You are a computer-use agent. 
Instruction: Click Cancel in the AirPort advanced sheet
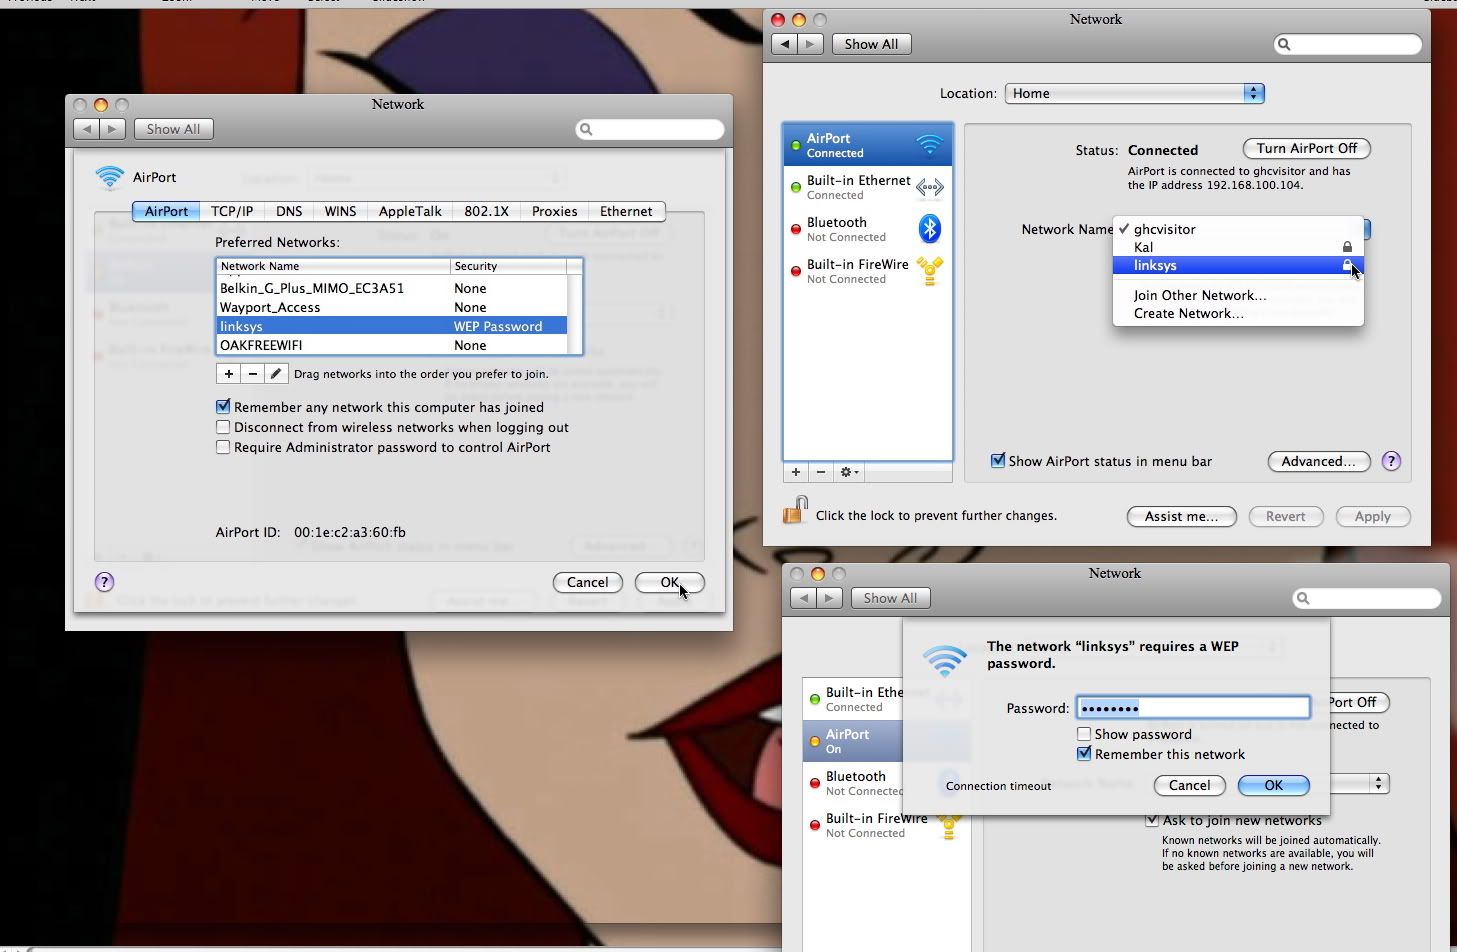click(588, 582)
